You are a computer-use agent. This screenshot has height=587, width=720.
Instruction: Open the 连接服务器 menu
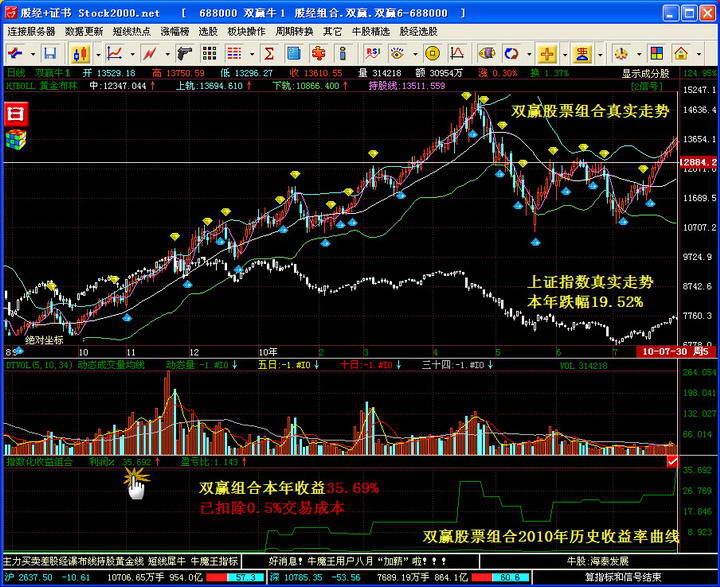32,31
